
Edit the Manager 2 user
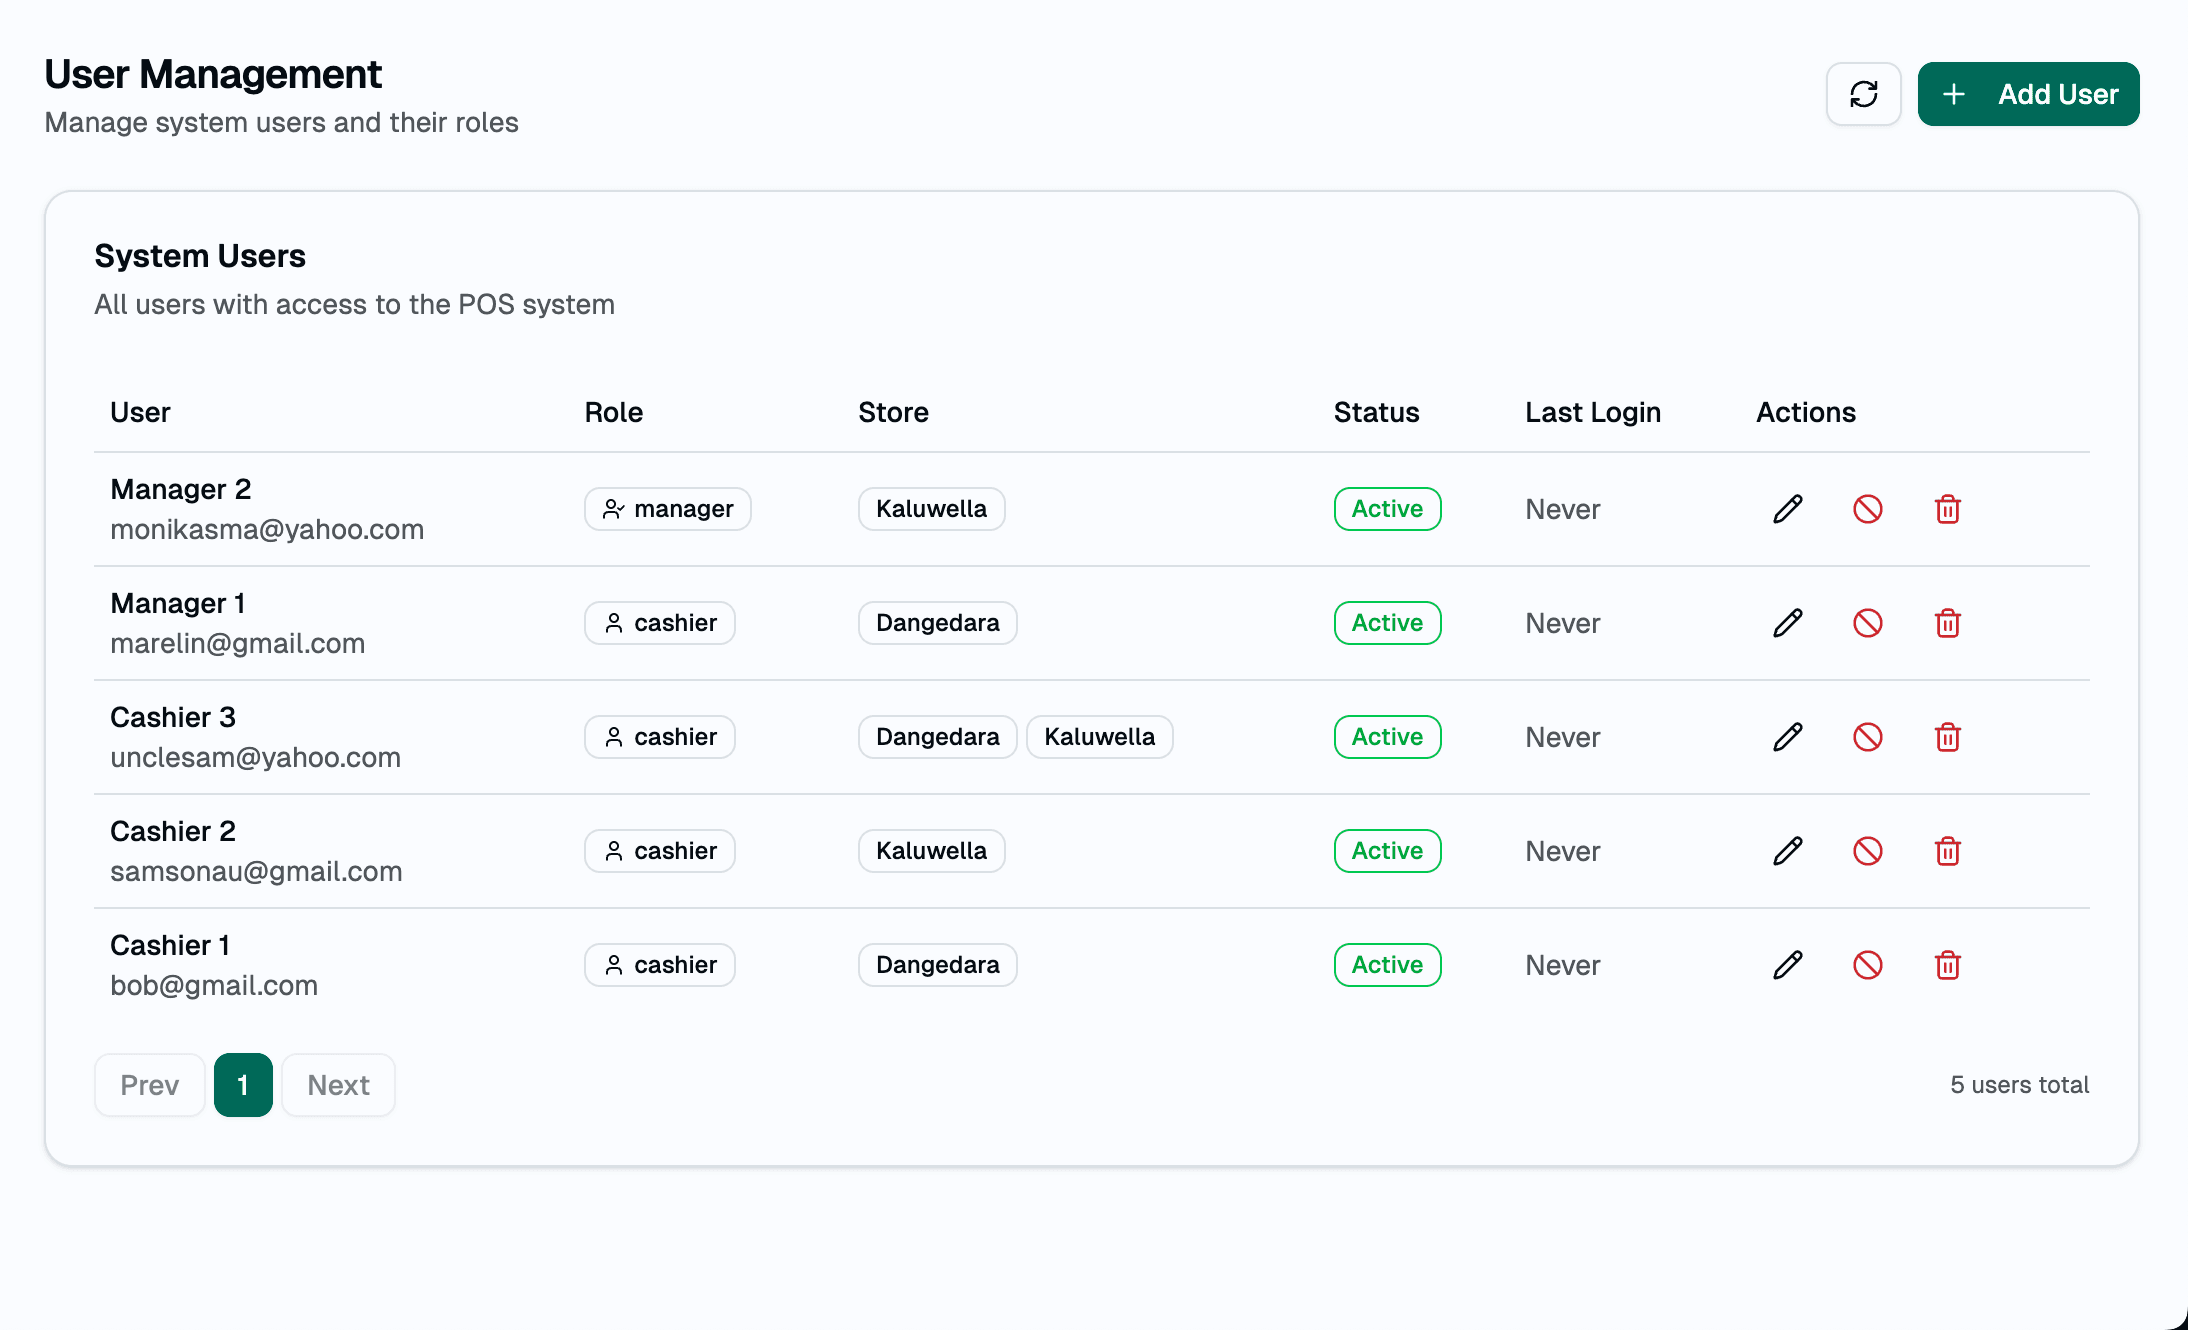tap(1787, 509)
